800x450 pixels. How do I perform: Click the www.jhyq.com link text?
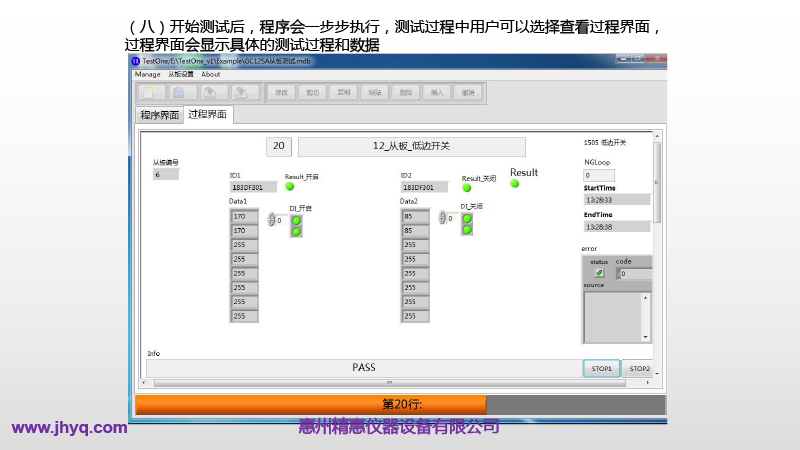click(69, 428)
